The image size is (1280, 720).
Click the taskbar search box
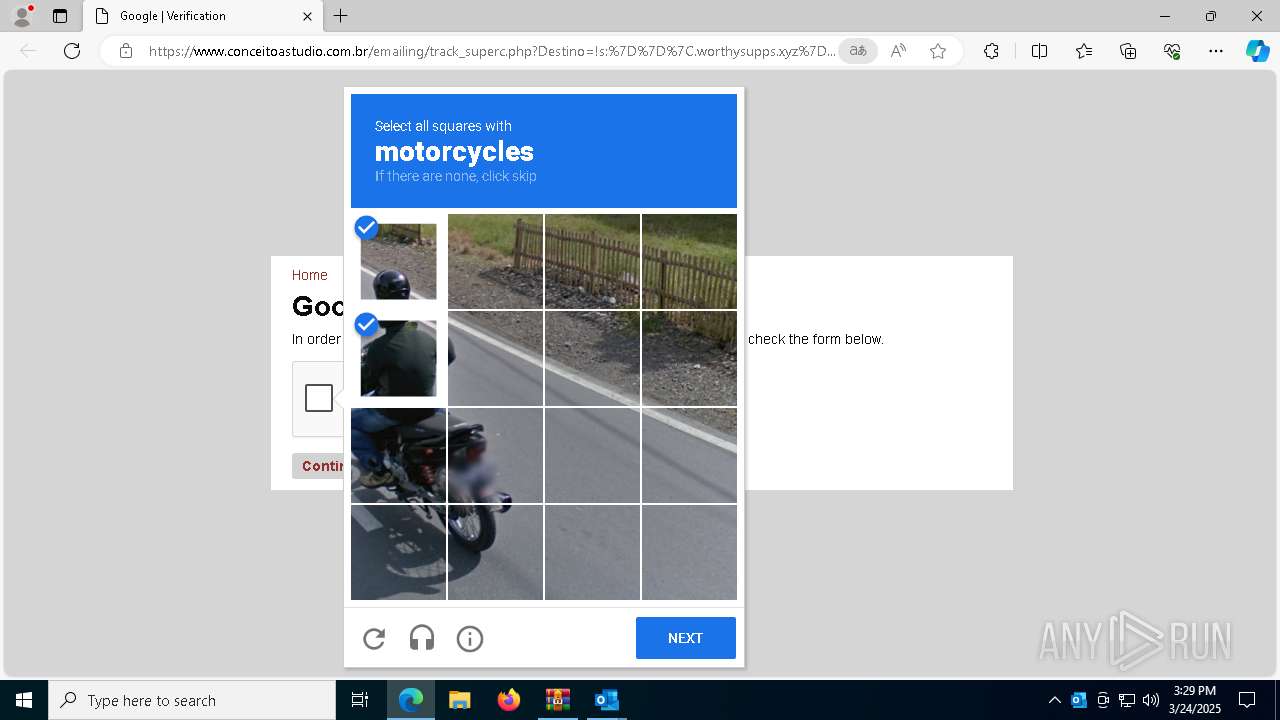[192, 700]
